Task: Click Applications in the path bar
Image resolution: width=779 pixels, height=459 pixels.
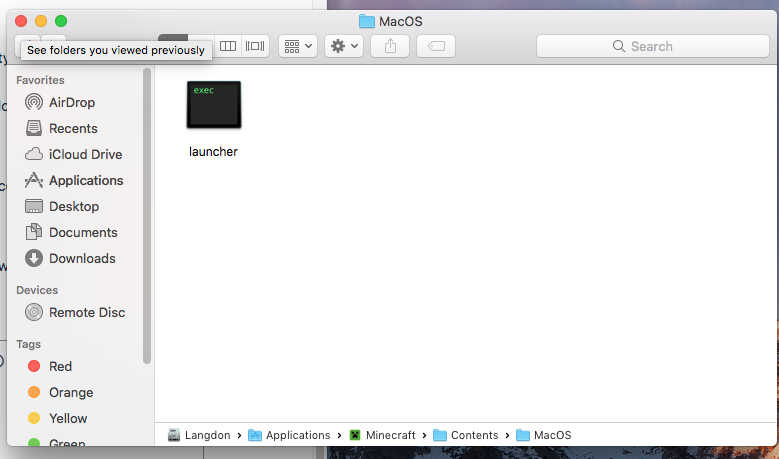Action: click(x=289, y=435)
